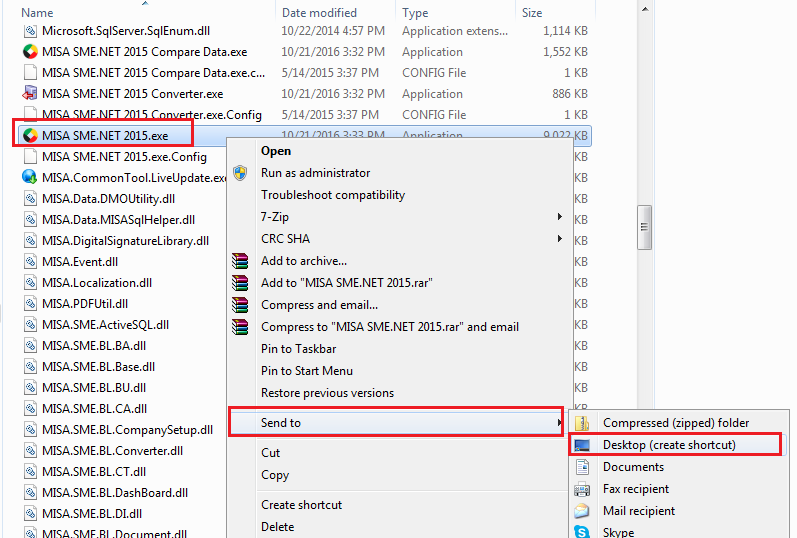Choose Troubleshoot compatibility

pos(333,195)
